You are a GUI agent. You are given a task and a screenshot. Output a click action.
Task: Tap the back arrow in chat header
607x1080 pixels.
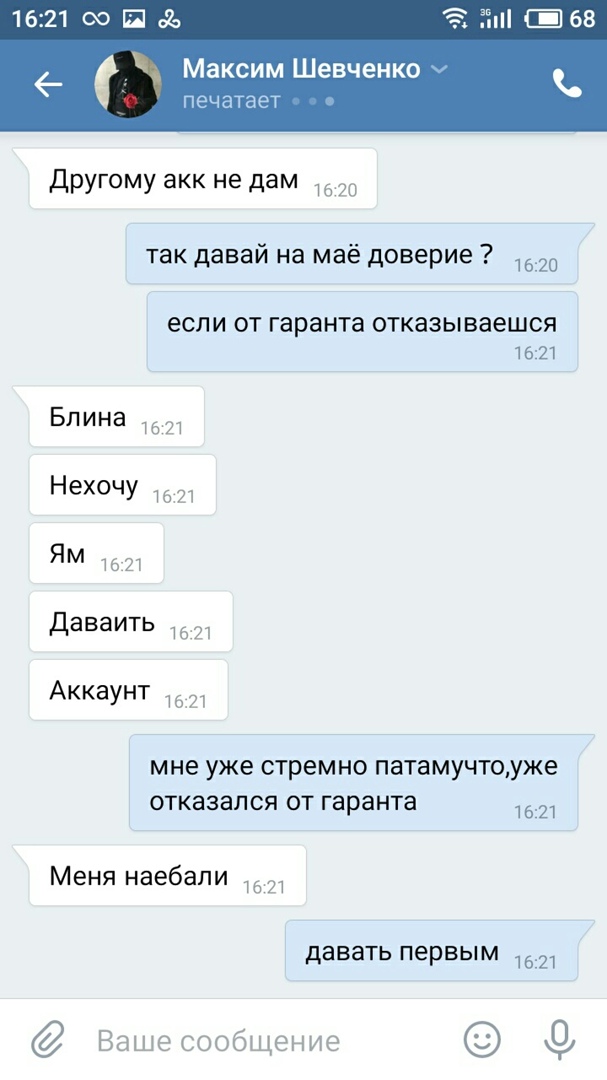(x=48, y=85)
